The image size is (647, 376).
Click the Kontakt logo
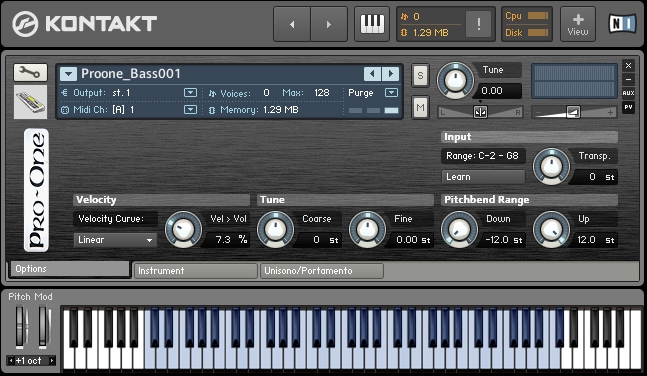coord(84,24)
